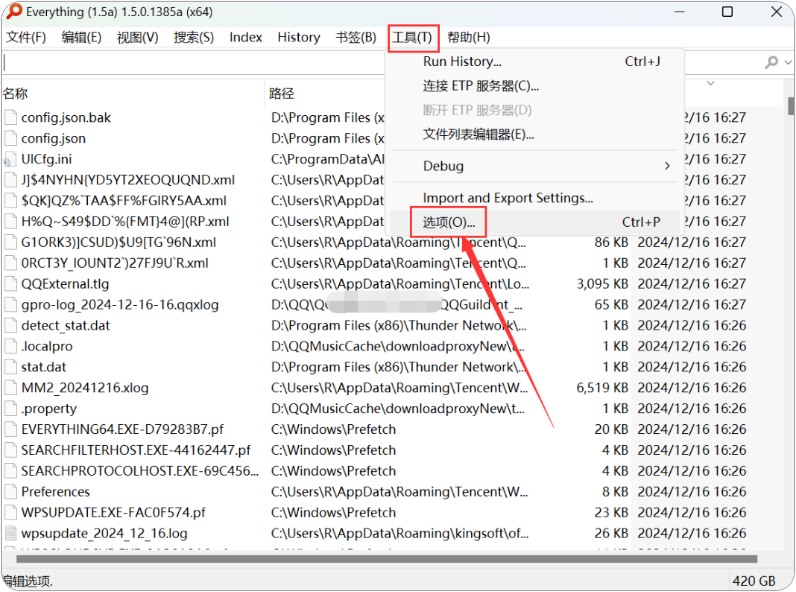Open the History menu

[299, 38]
